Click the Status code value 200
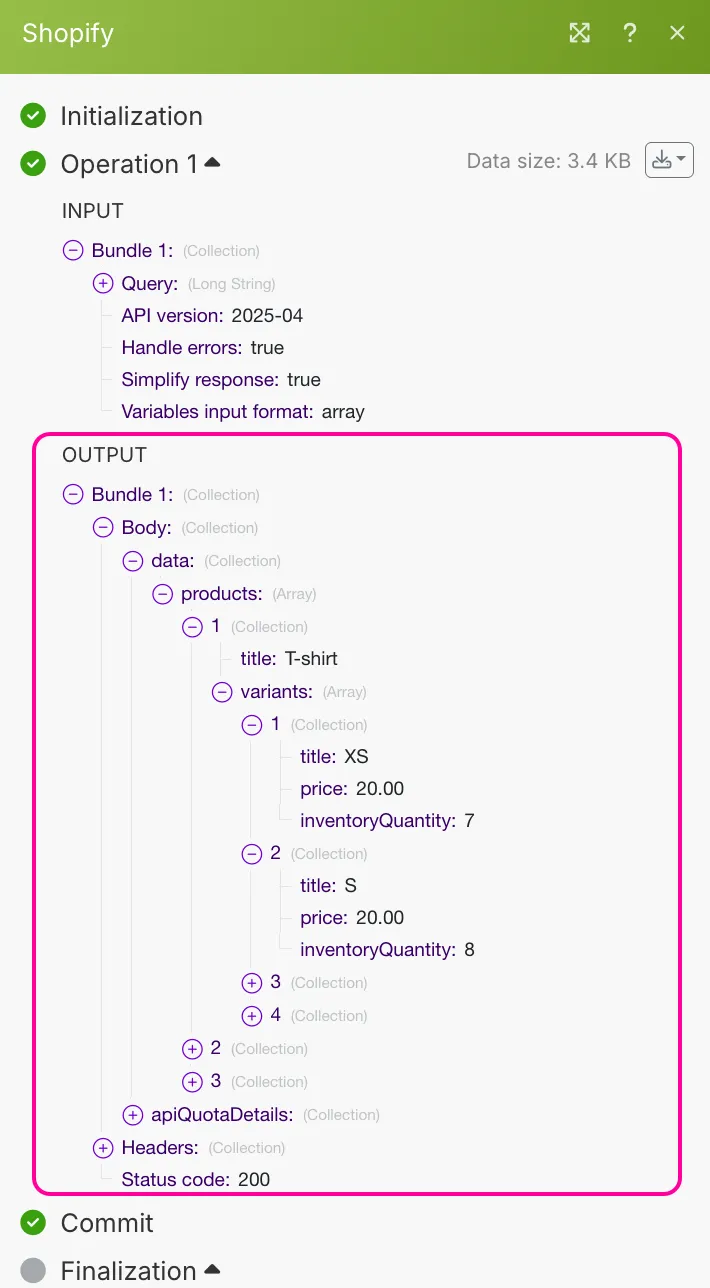Screen dimensions: 710x1288 [254, 1179]
